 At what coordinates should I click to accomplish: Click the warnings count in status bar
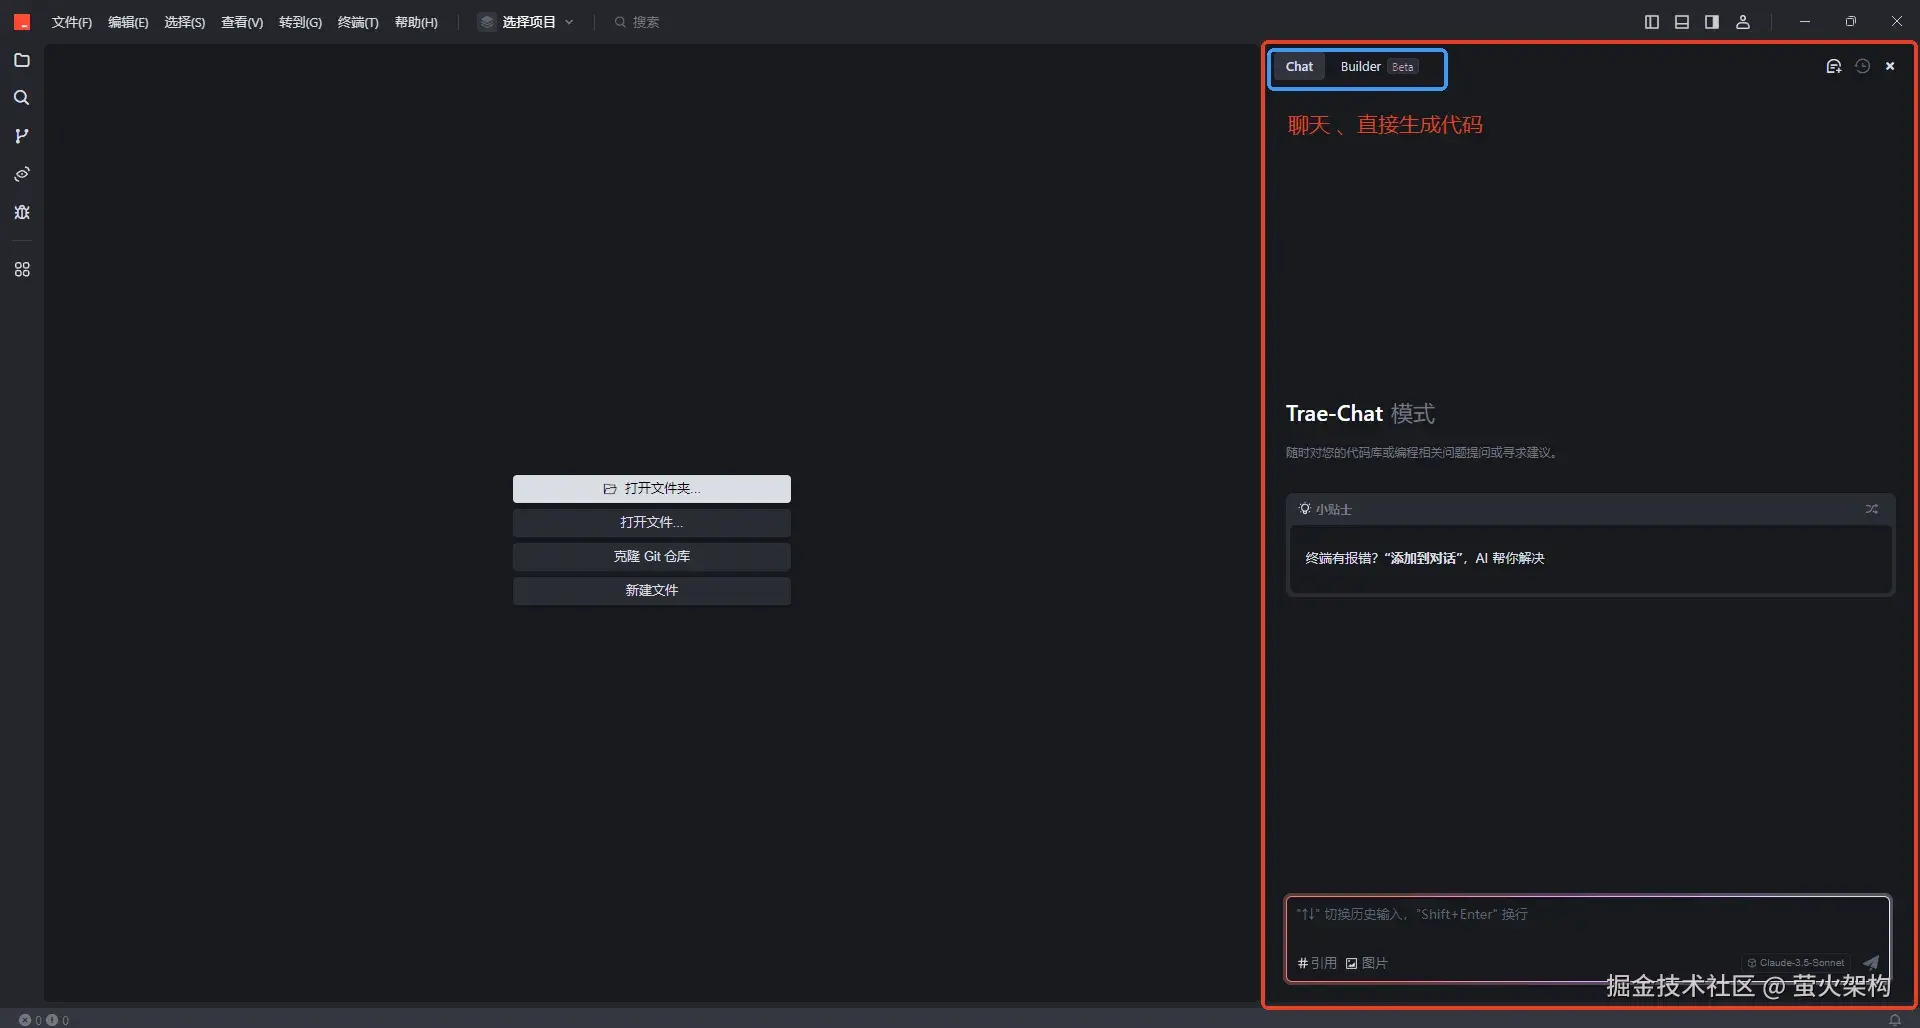(x=58, y=1020)
